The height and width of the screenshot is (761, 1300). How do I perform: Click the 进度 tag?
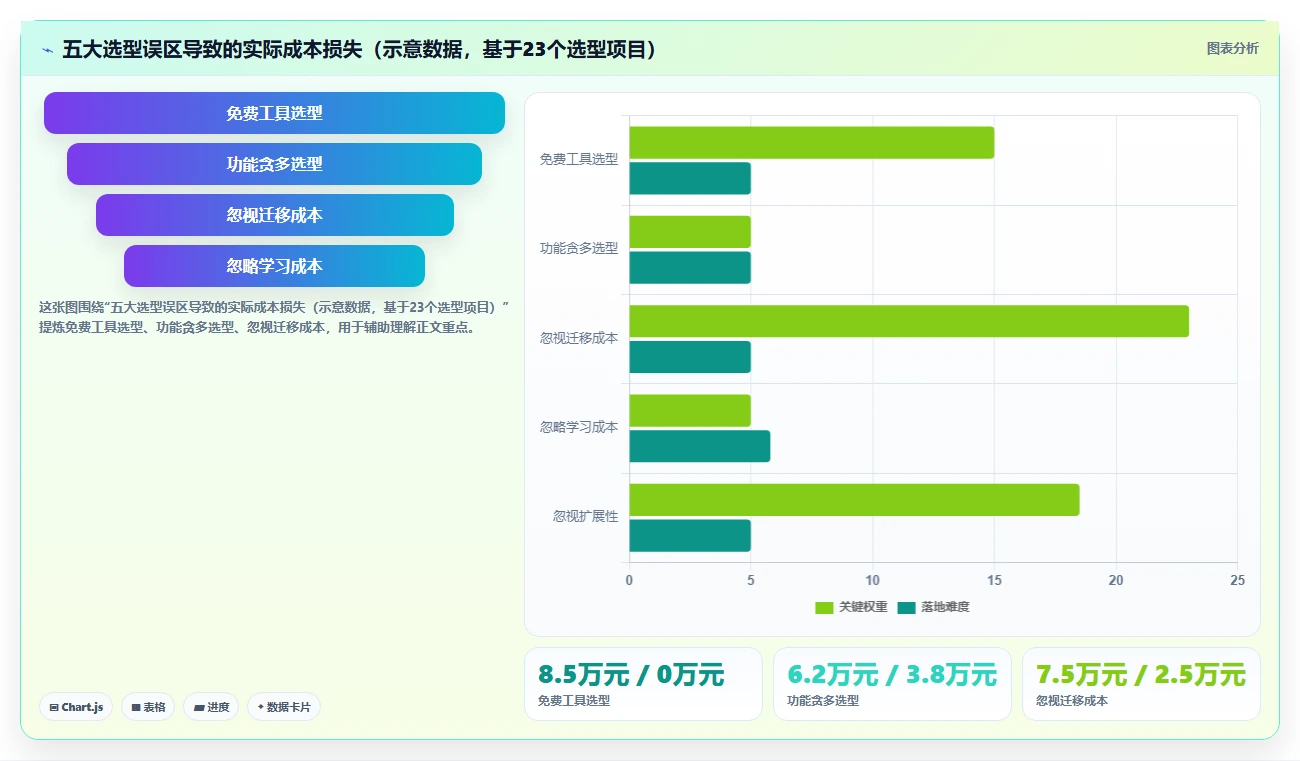coord(211,707)
